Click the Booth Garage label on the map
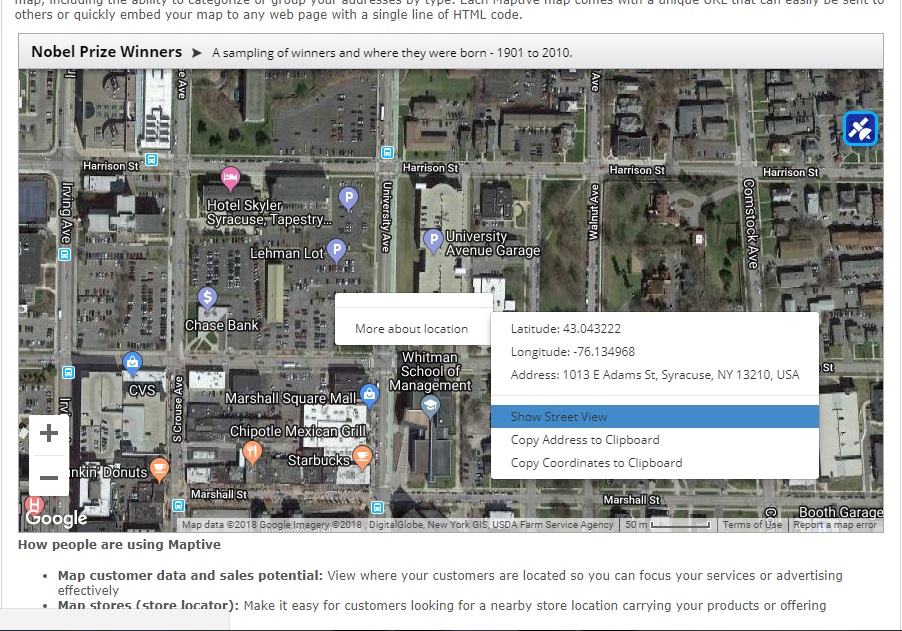 click(840, 512)
